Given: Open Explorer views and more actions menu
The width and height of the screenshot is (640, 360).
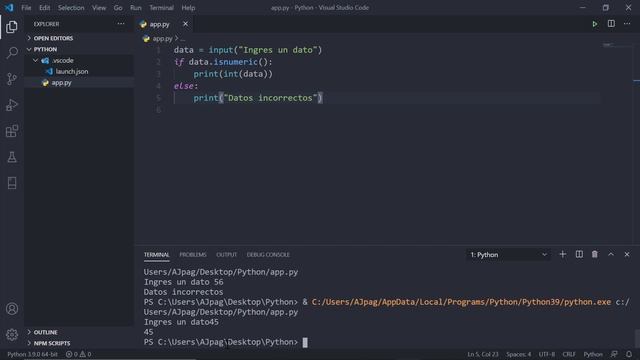Looking at the screenshot, I should pos(121,24).
